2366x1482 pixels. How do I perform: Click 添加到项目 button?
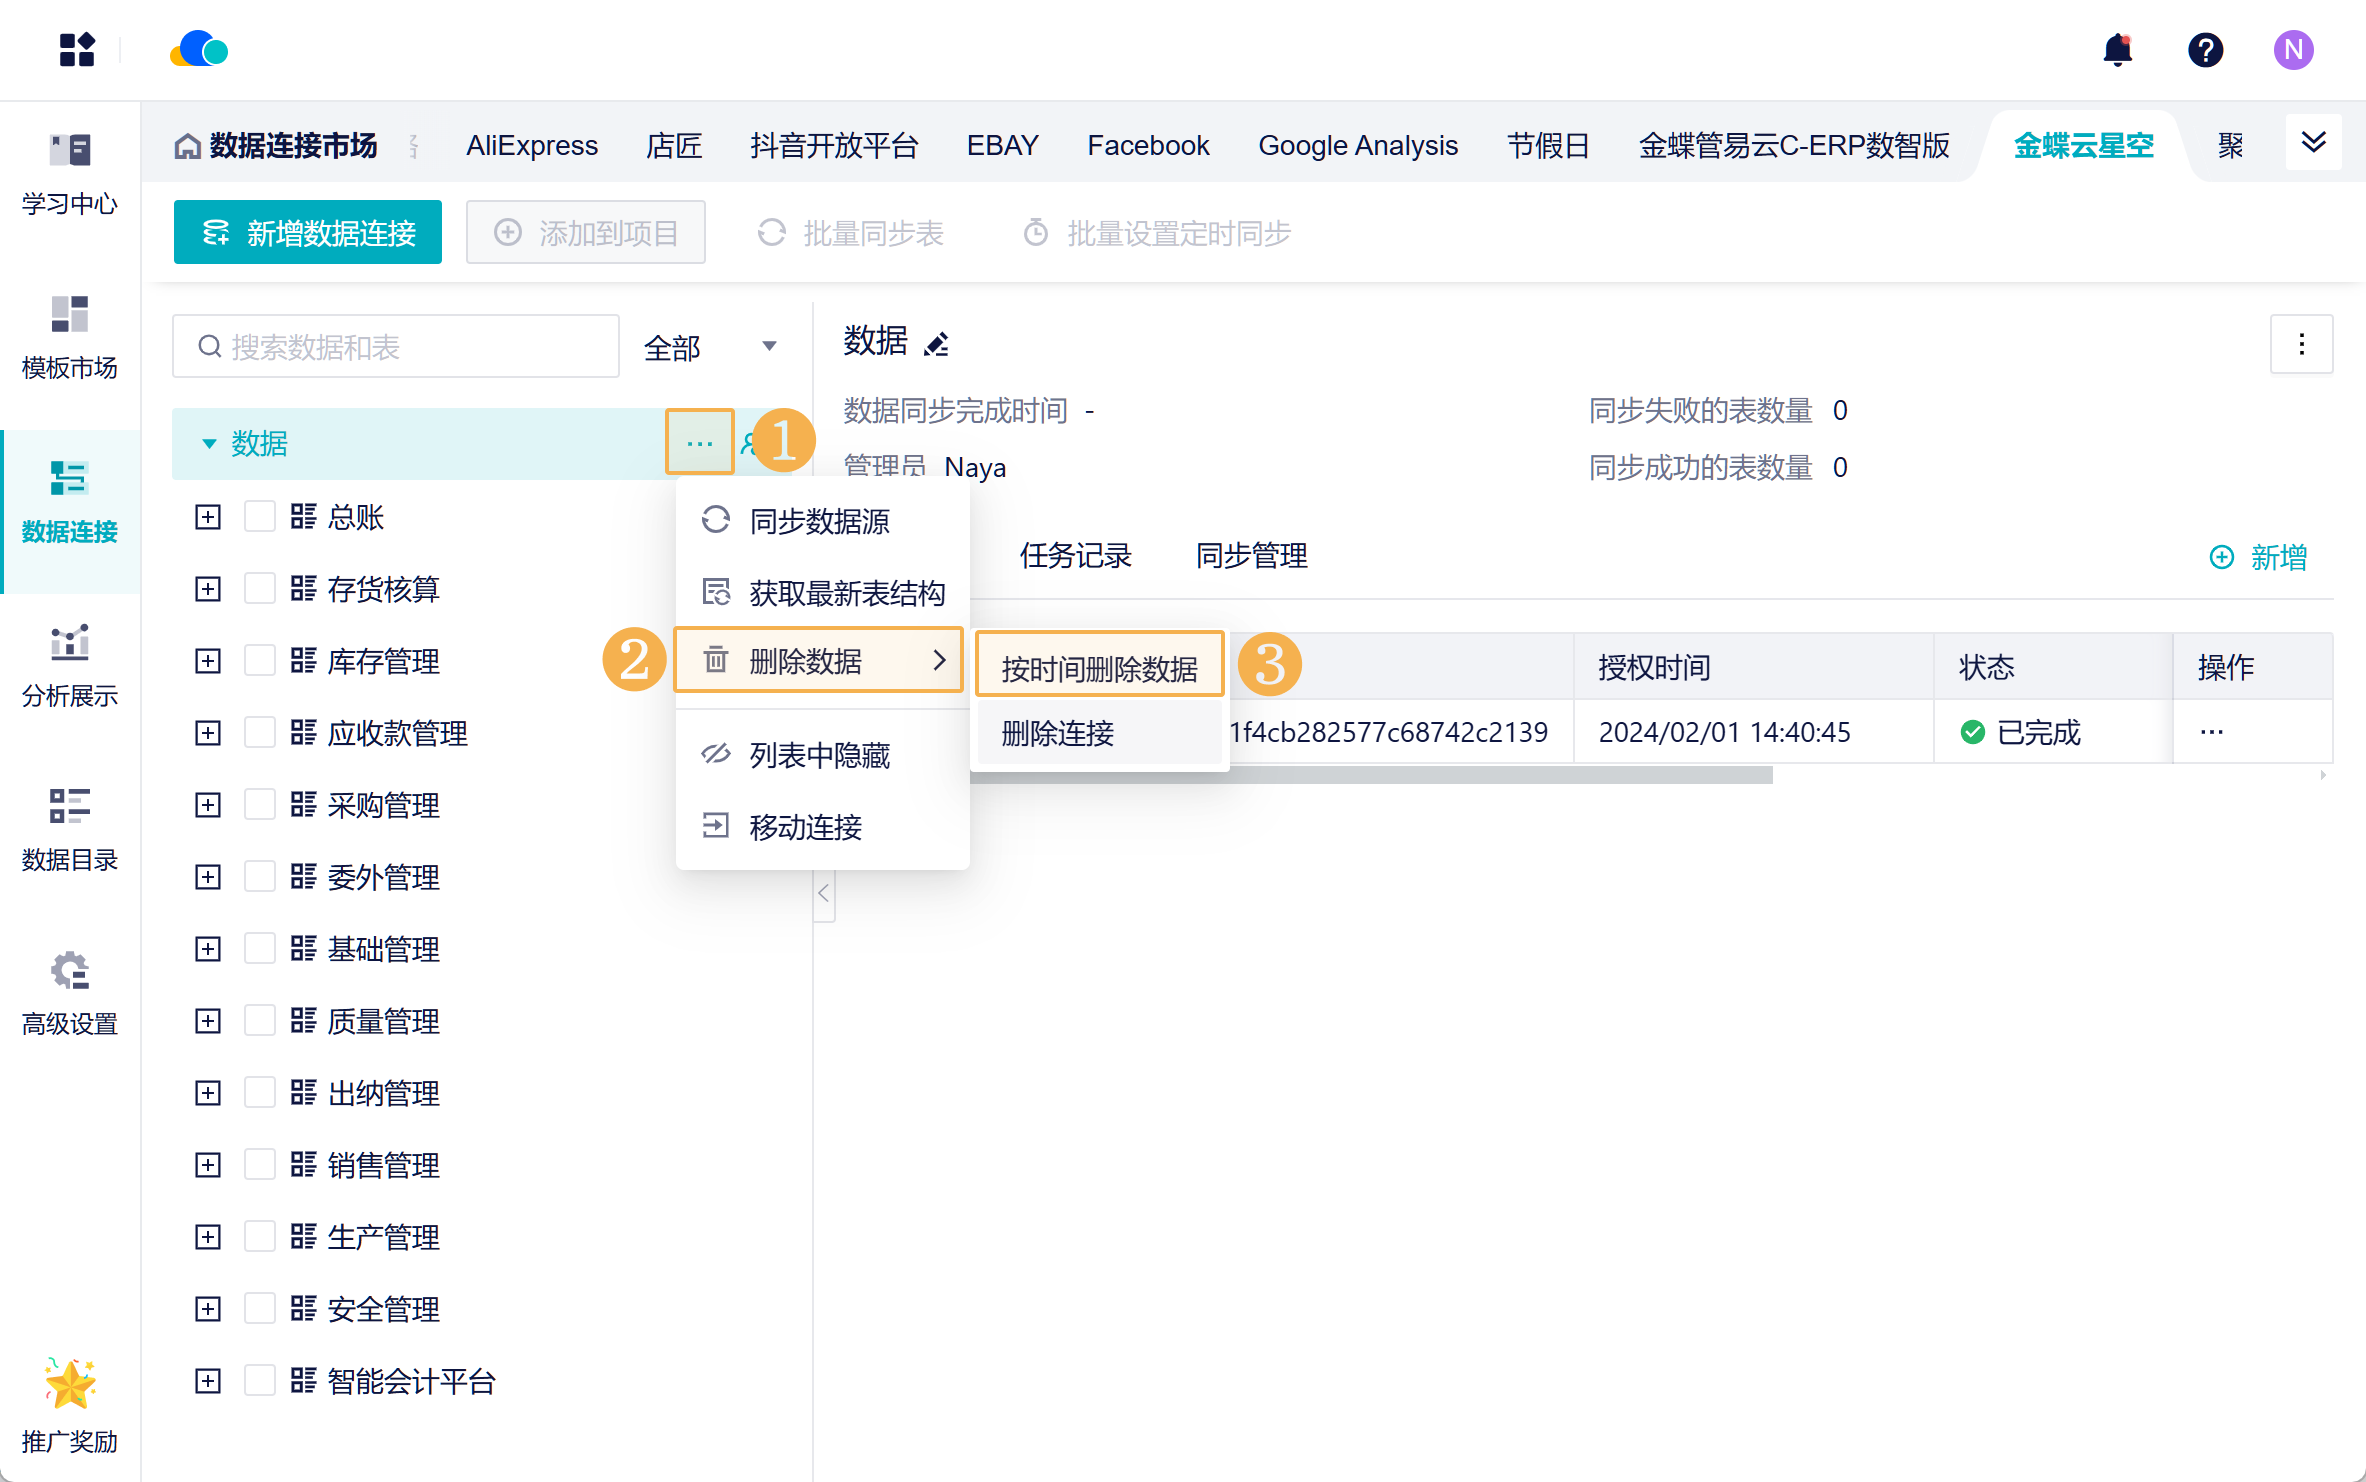pyautogui.click(x=586, y=232)
